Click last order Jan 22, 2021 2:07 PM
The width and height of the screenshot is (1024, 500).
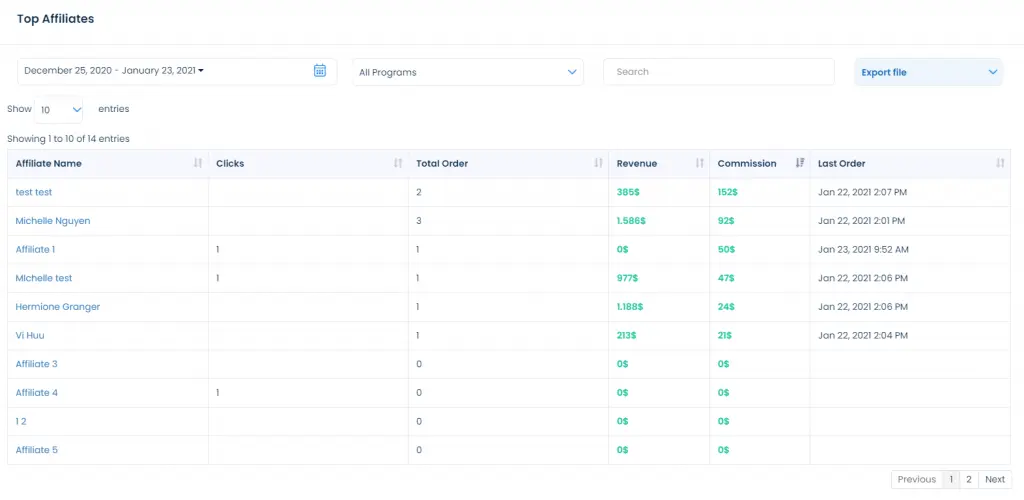(x=863, y=193)
